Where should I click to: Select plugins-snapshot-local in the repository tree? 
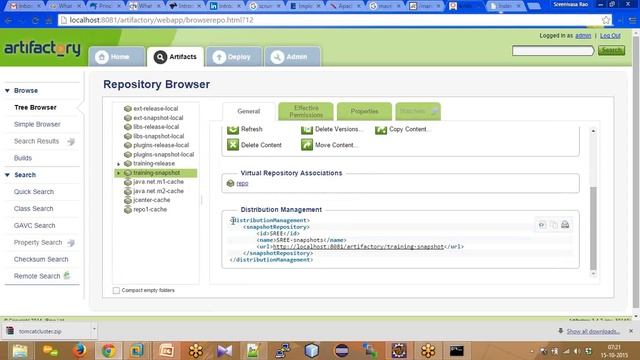(x=163, y=154)
